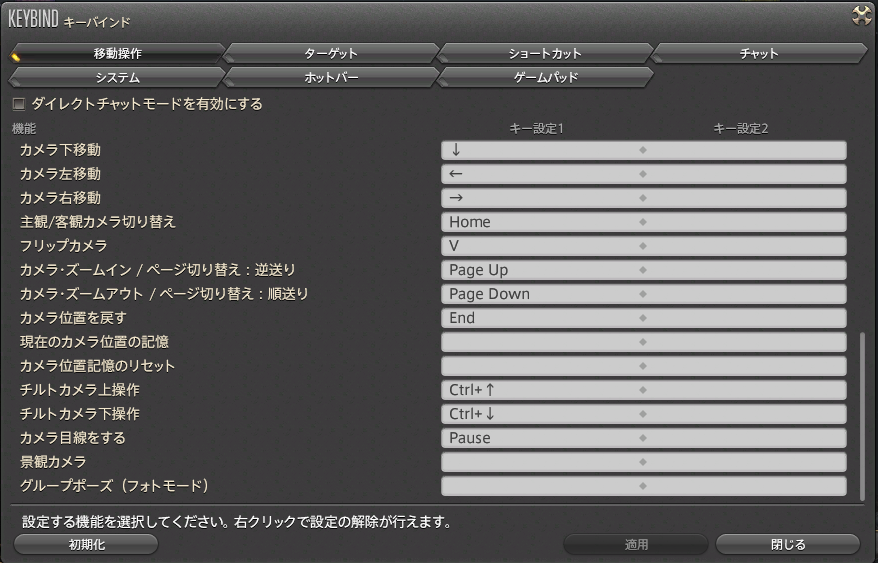Image resolution: width=878 pixels, height=563 pixels.
Task: Click the カメラ･ズームアウト function label
Action: tap(164, 294)
